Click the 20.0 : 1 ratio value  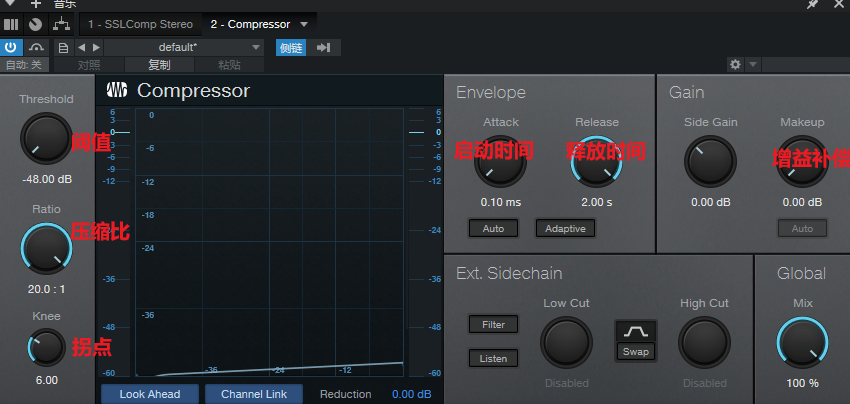47,289
